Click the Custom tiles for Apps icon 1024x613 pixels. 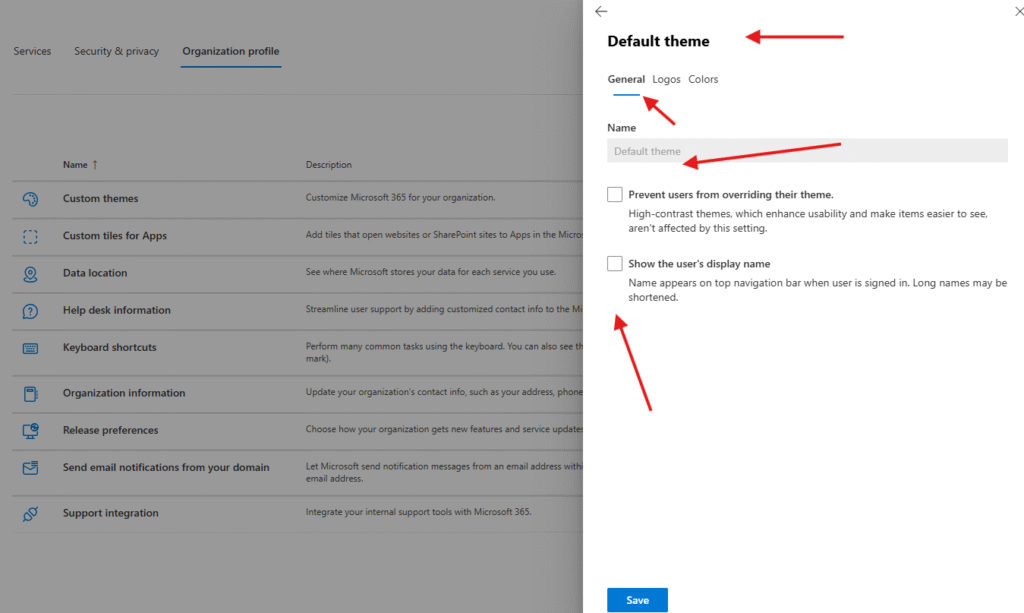pyautogui.click(x=30, y=237)
